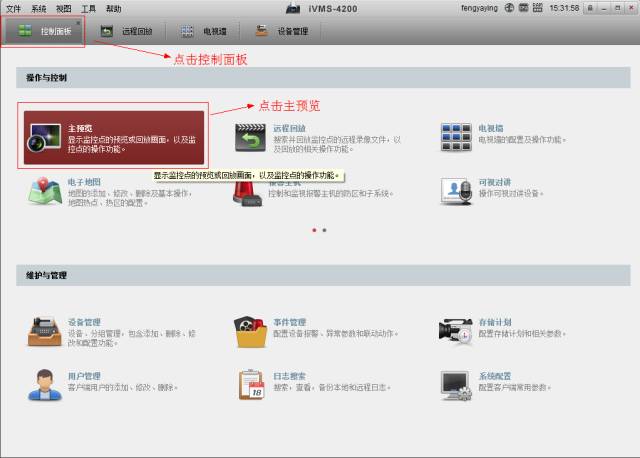Open the 视图 (View) menu

tap(63, 8)
